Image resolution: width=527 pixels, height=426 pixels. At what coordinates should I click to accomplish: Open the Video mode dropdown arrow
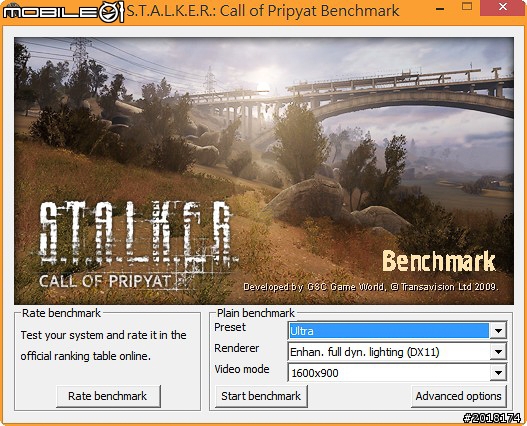(498, 373)
